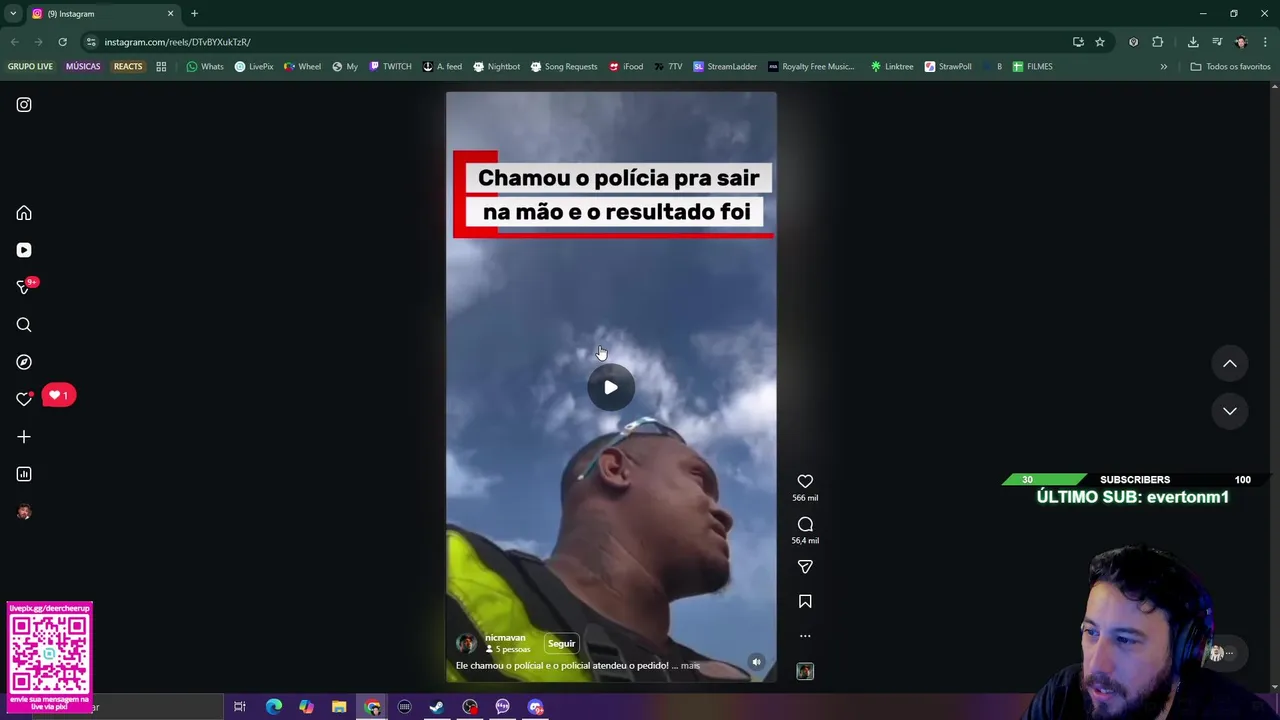
Task: Open GRUPO LIVE bookmark folder
Action: [30, 67]
